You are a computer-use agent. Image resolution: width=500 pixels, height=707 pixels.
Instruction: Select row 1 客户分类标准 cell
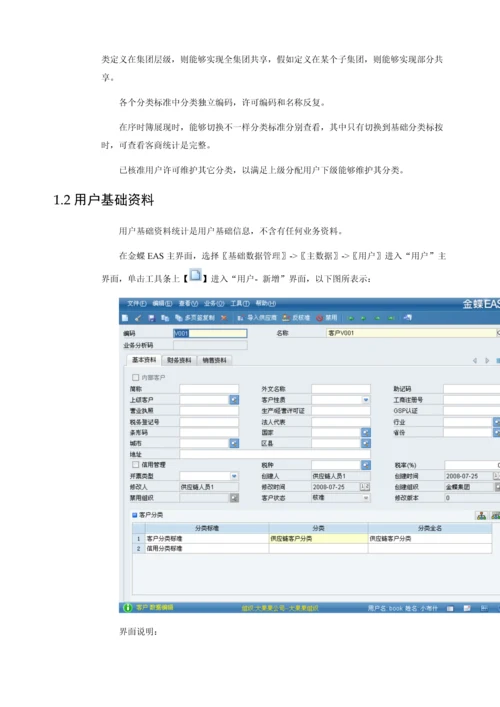[207, 538]
